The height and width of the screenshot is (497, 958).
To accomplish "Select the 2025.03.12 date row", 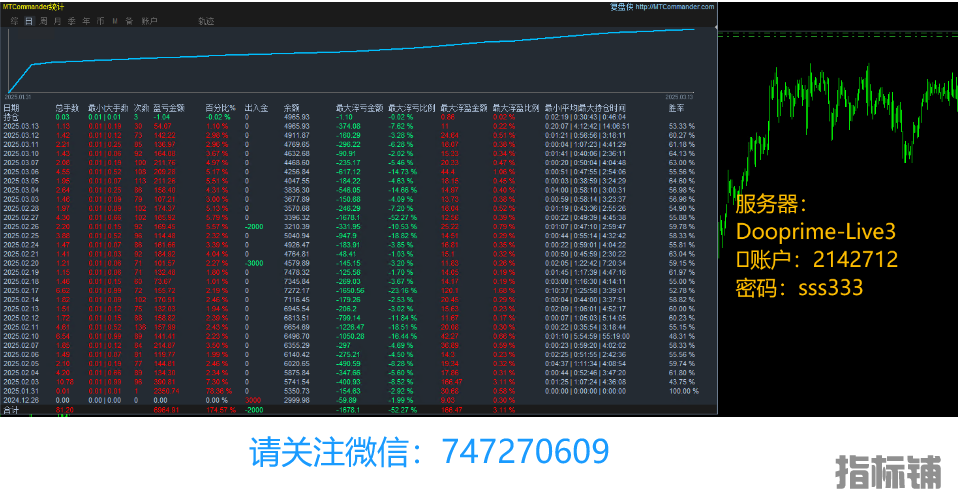I will point(359,135).
